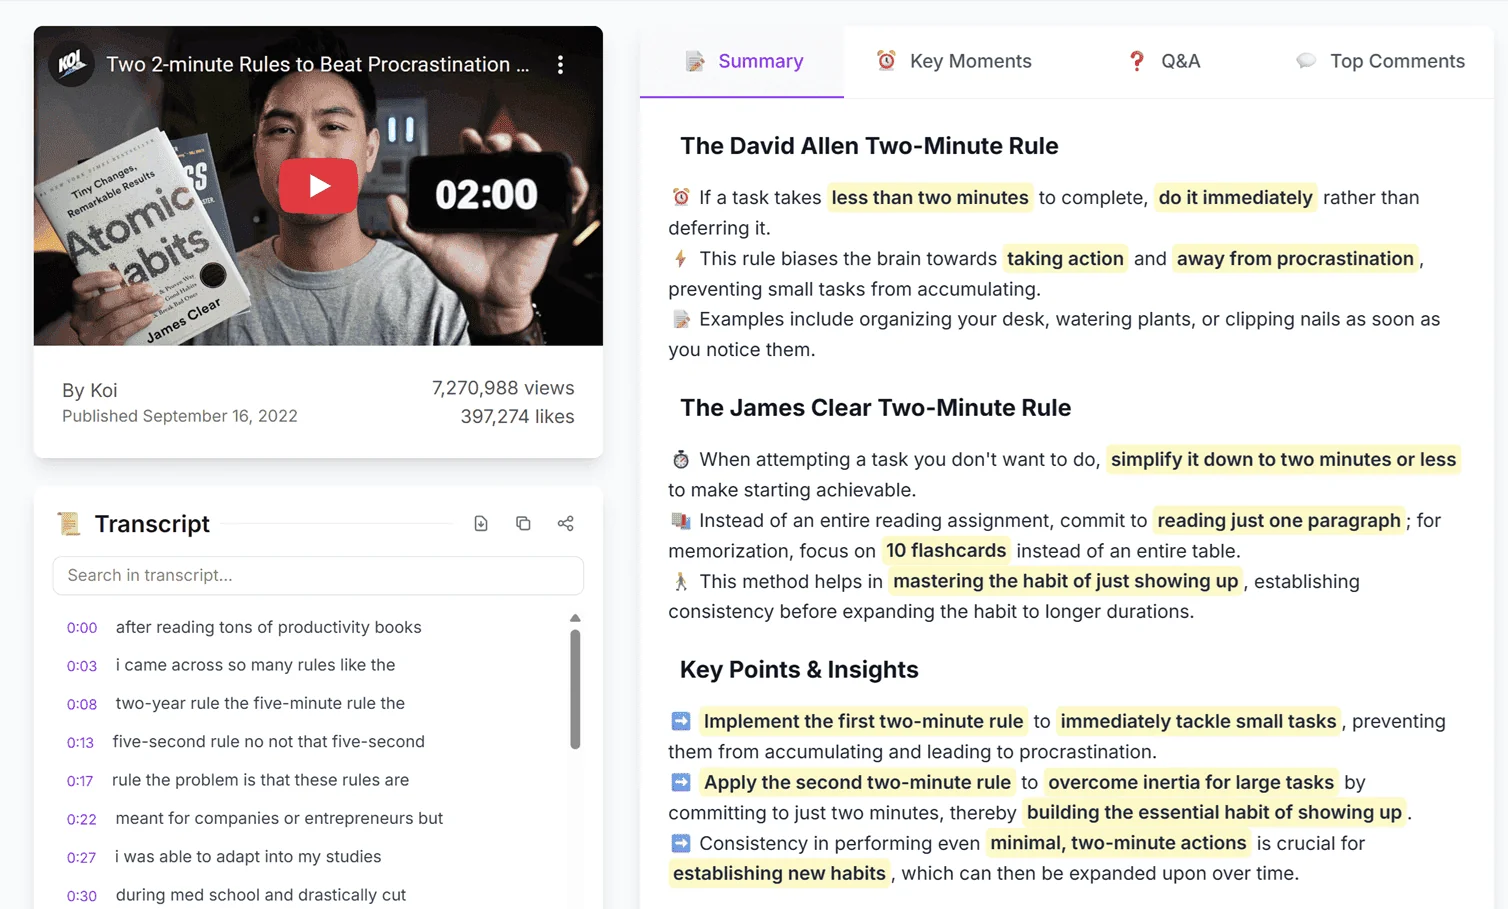The image size is (1508, 909).
Task: Click 'two-year rule the five-minute rule the' line
Action: (x=260, y=704)
